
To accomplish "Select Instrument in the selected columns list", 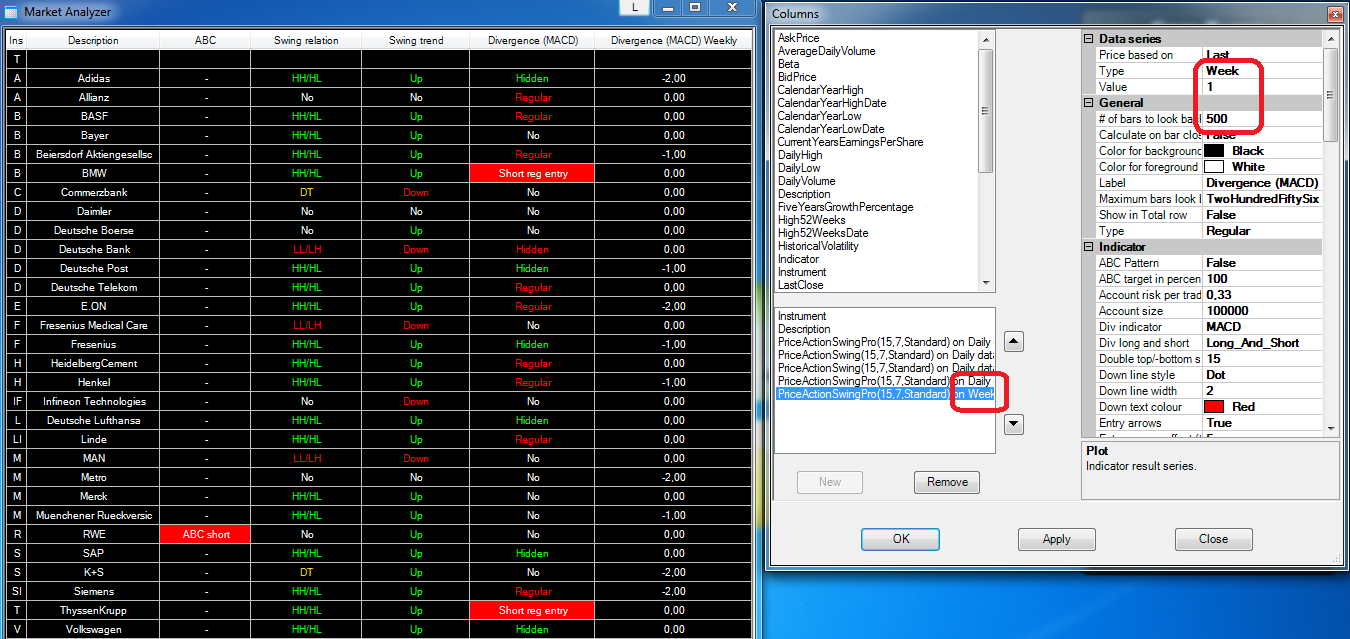I will [x=802, y=316].
